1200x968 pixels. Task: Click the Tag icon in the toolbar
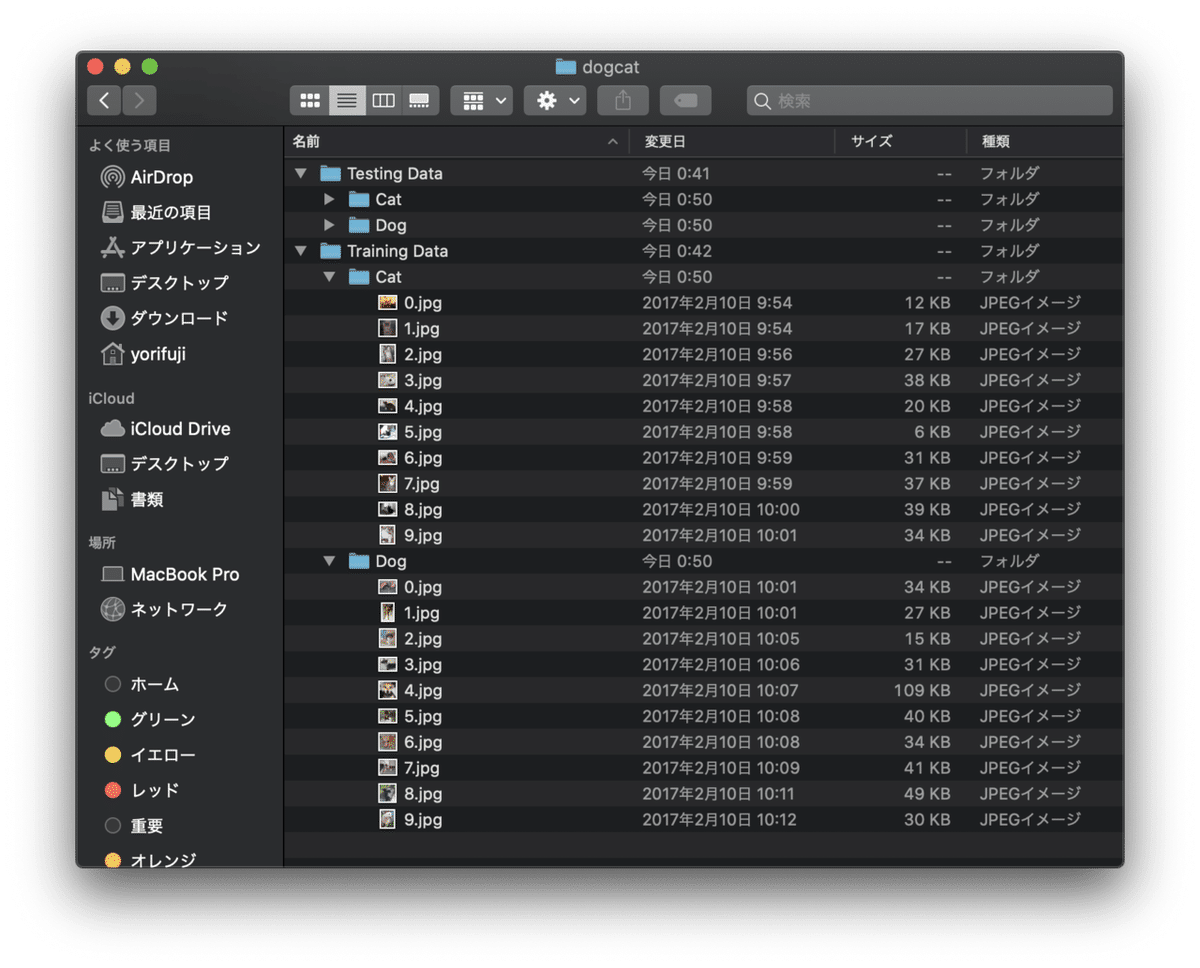click(685, 100)
